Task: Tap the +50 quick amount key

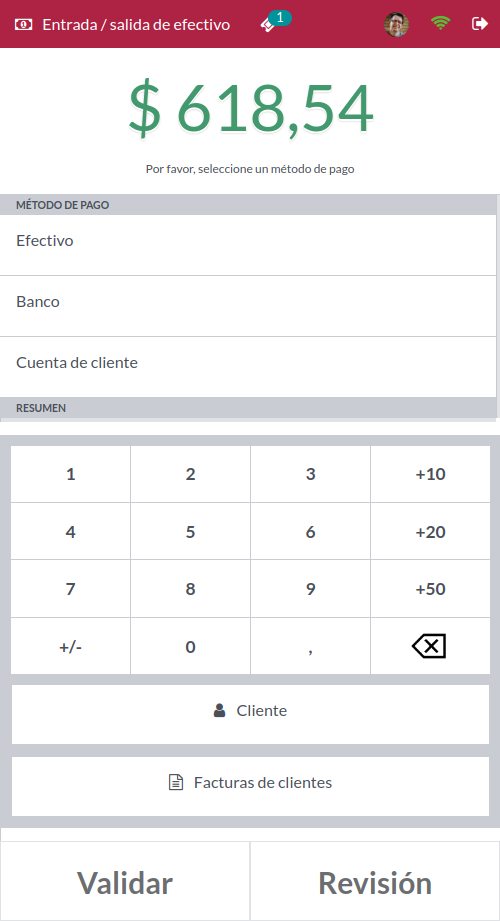Action: pos(430,589)
